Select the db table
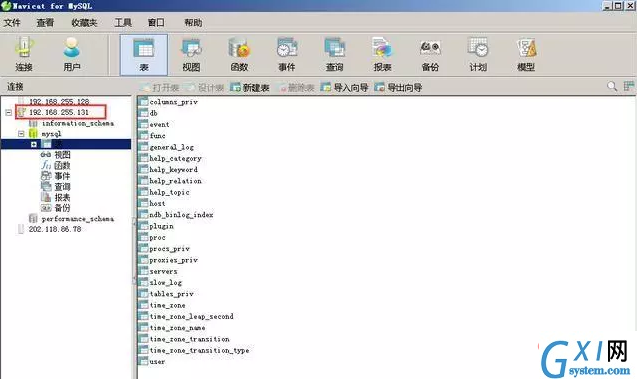This screenshot has height=379, width=637. 153,113
